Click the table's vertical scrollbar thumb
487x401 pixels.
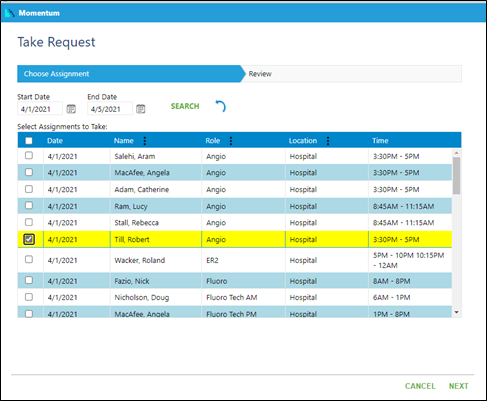click(457, 176)
